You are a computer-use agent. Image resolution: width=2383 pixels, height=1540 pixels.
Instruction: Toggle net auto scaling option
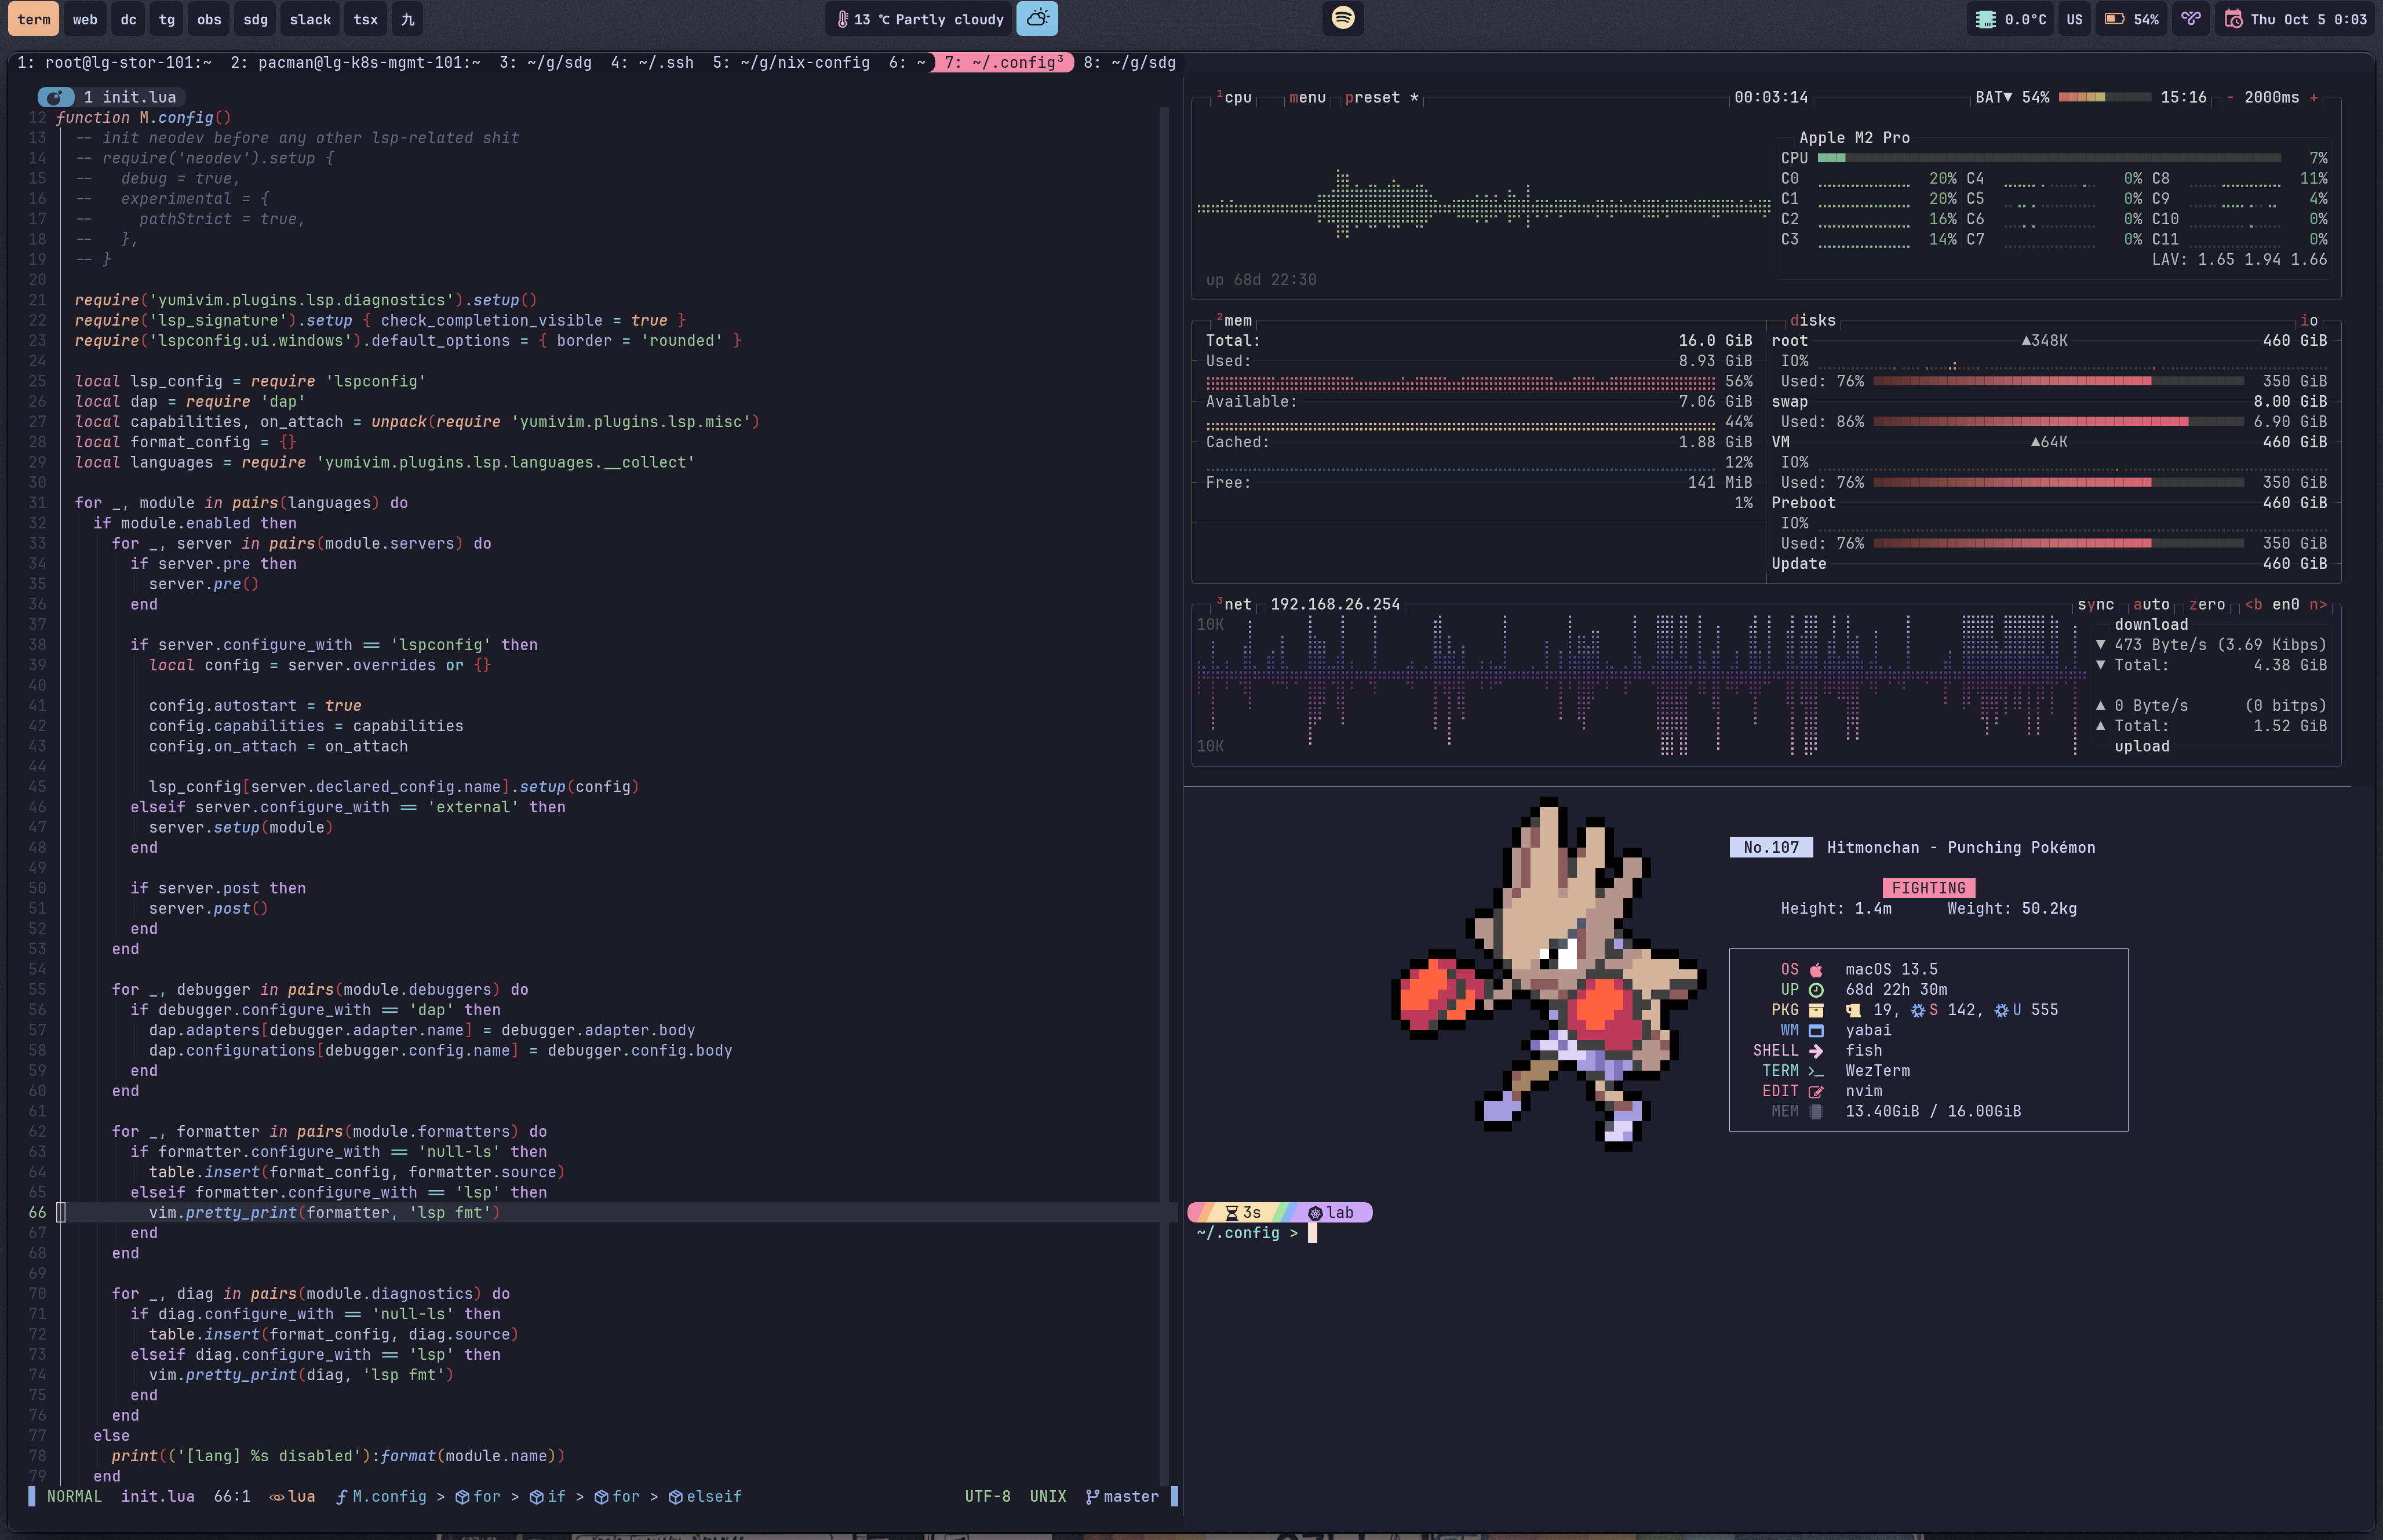2151,604
